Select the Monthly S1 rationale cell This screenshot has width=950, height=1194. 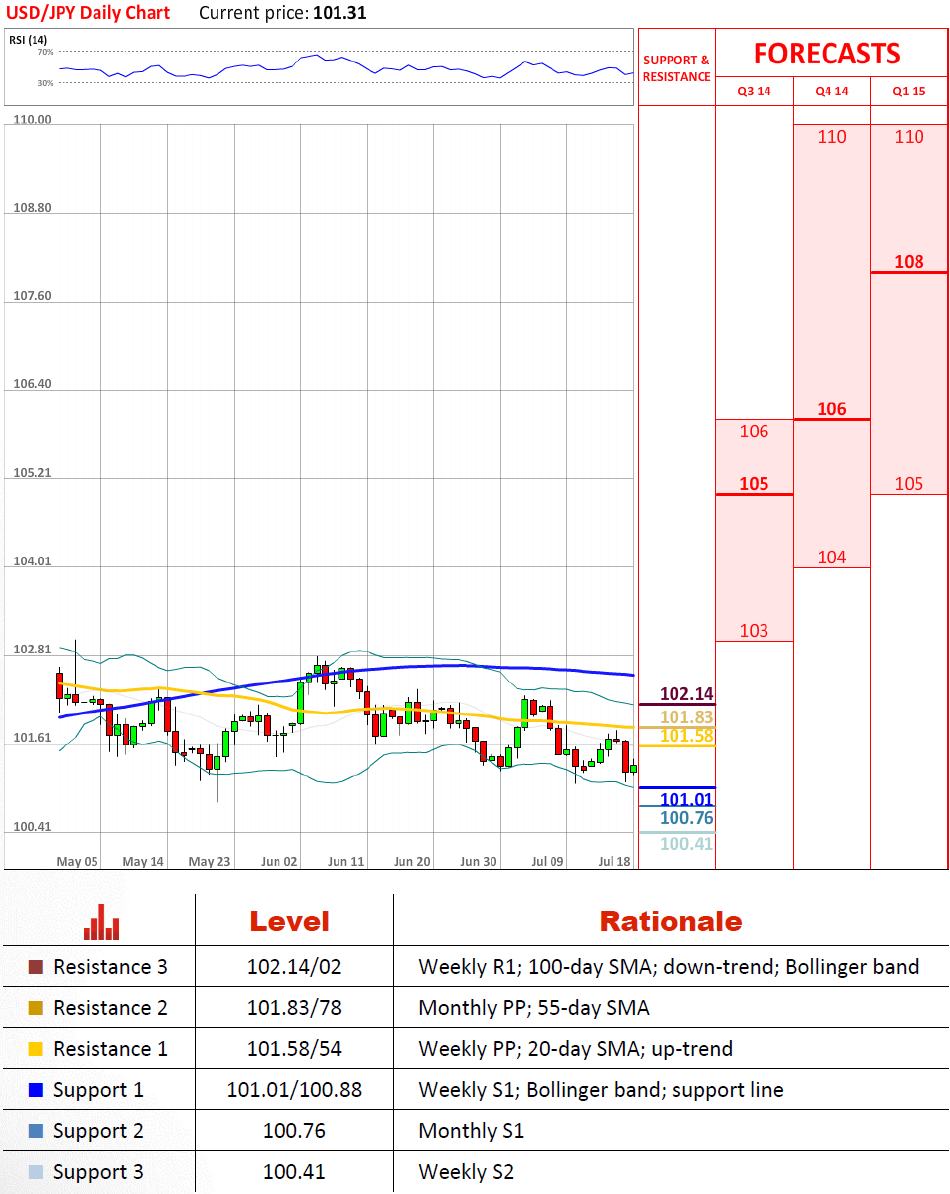coord(471,1131)
